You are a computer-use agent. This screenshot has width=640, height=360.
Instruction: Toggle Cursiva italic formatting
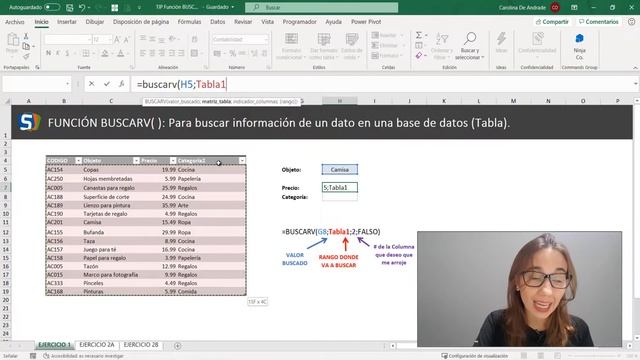click(x=58, y=53)
